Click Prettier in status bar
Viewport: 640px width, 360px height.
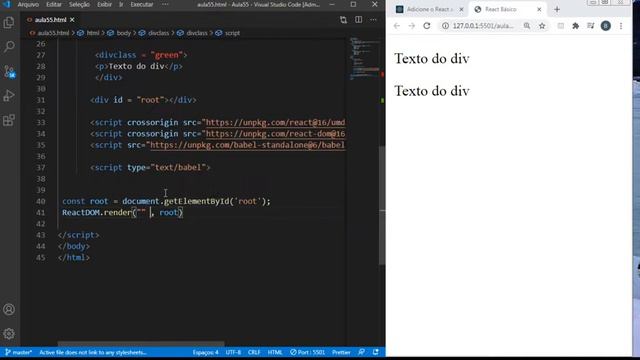(341, 352)
